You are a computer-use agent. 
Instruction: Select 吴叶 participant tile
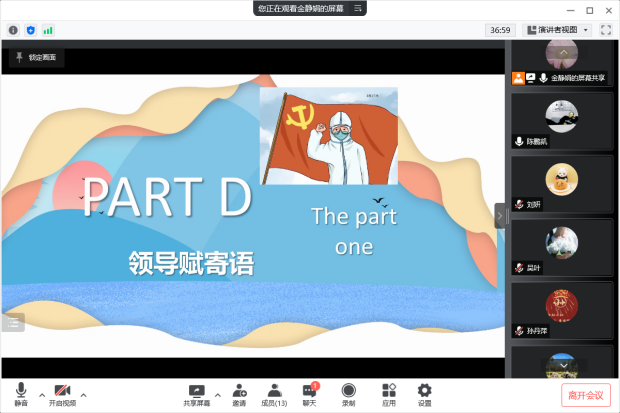pos(561,248)
